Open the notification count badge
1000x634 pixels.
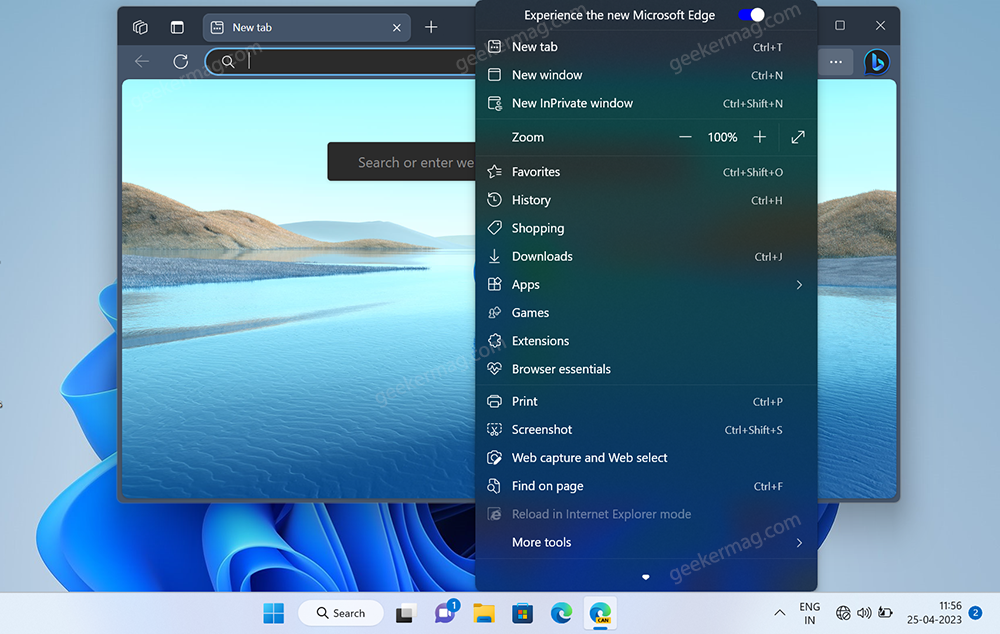point(975,613)
